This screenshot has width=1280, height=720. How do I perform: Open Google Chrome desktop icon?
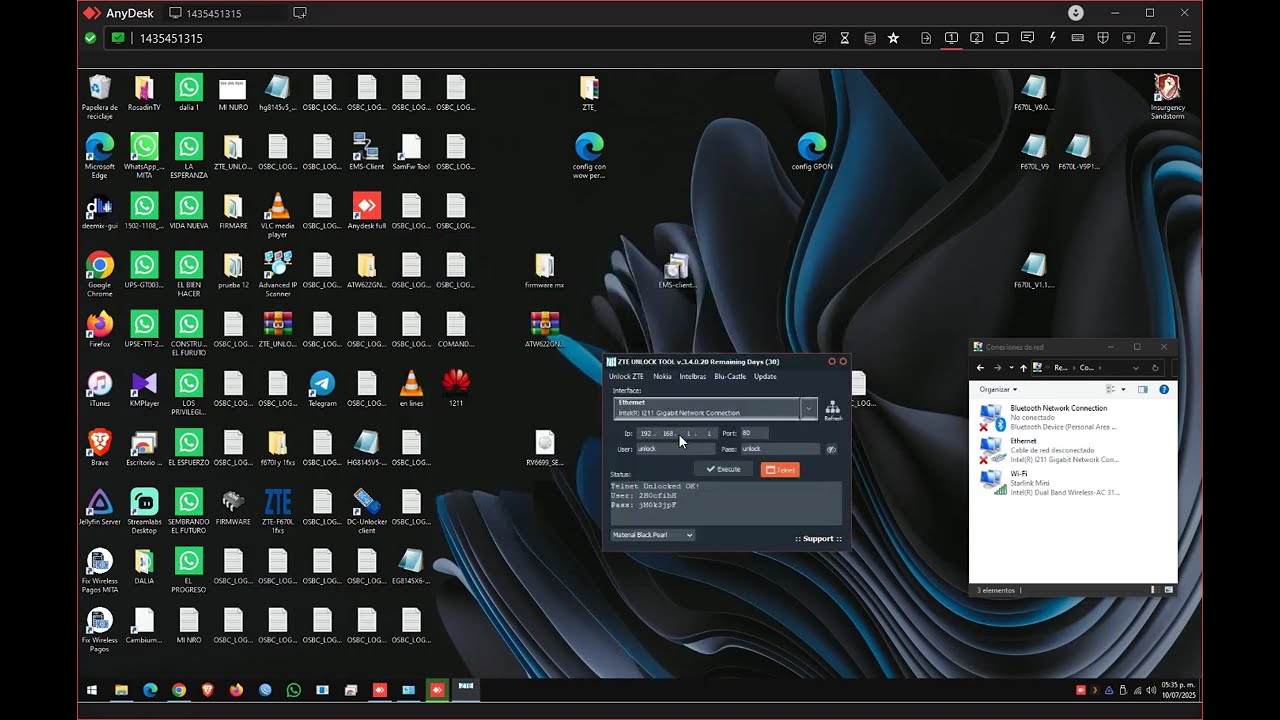pyautogui.click(x=99, y=275)
